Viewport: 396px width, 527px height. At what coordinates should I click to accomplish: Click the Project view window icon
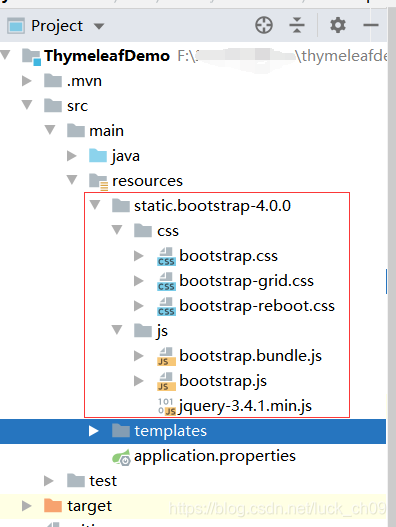(x=16, y=26)
